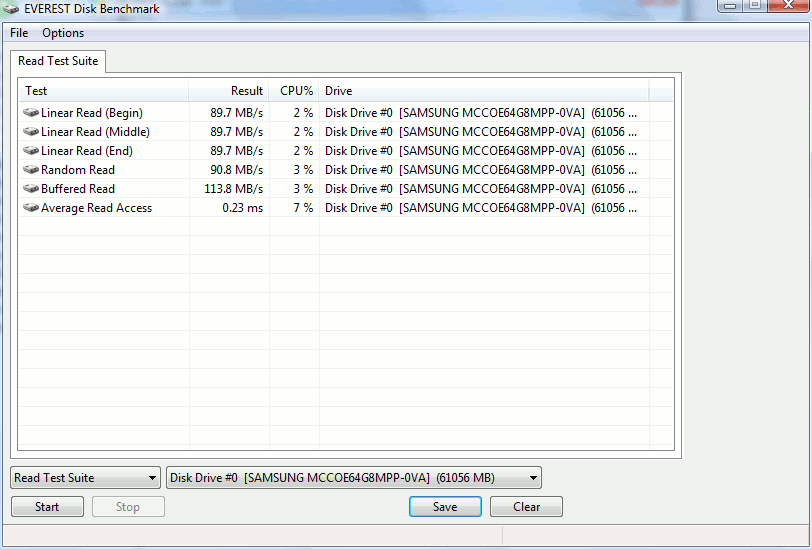Screen dimensions: 812x549
Task: Expand the Read Test Suite dropdown
Action: tap(85, 478)
